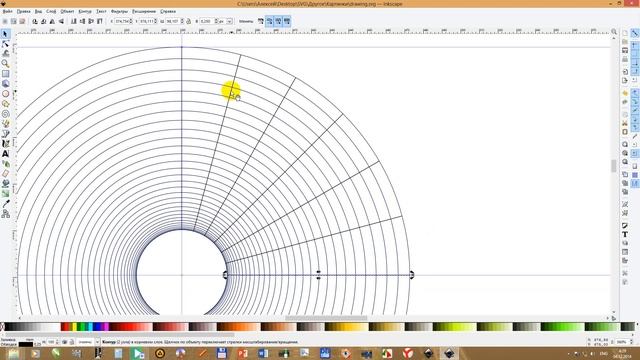Select the Eraser tool
Viewport: 640px width, 360px height.
click(5, 174)
